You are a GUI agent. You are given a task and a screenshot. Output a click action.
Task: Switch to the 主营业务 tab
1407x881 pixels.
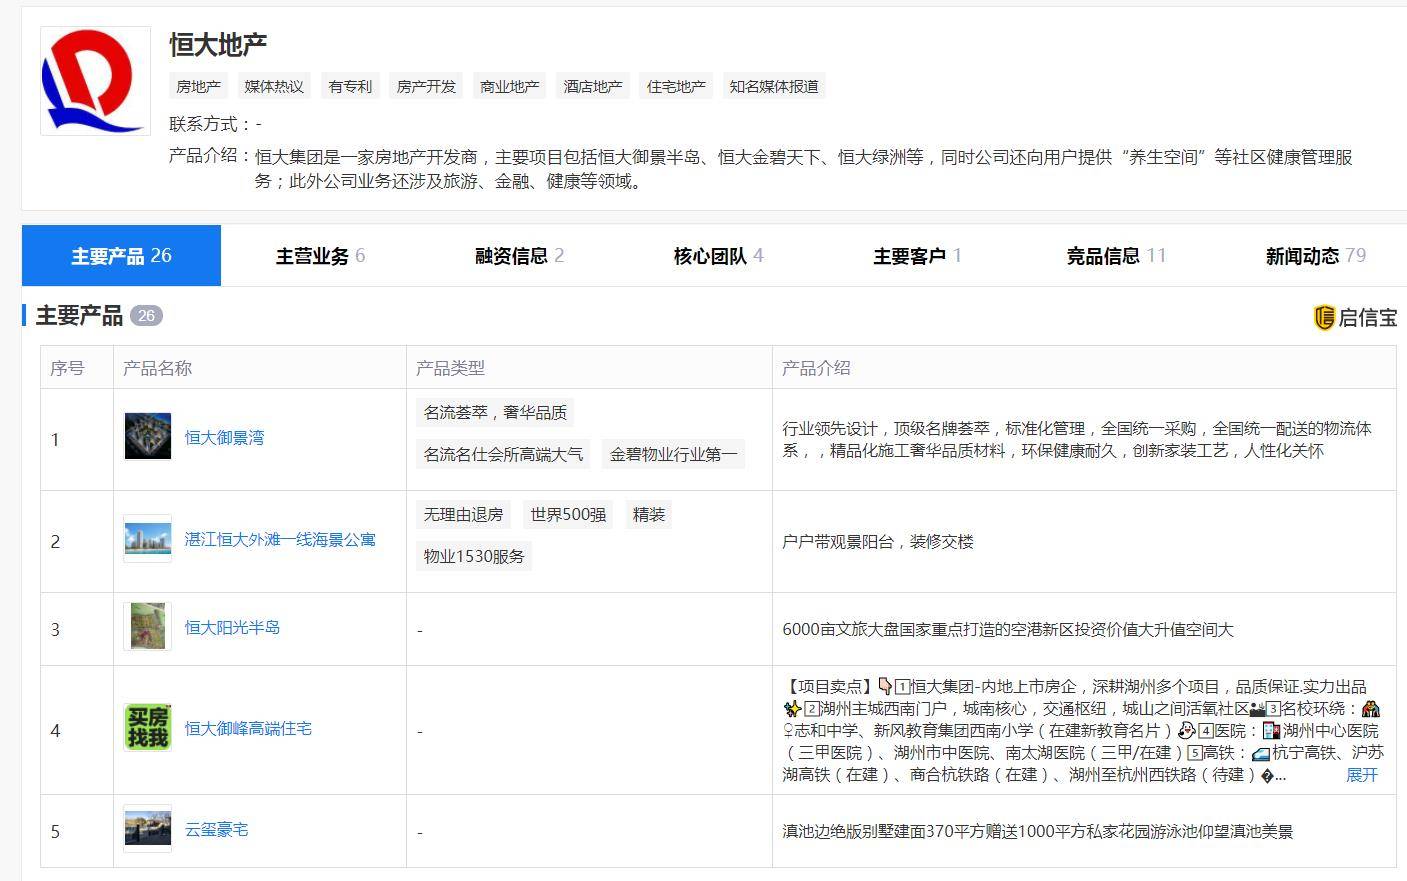tap(320, 256)
